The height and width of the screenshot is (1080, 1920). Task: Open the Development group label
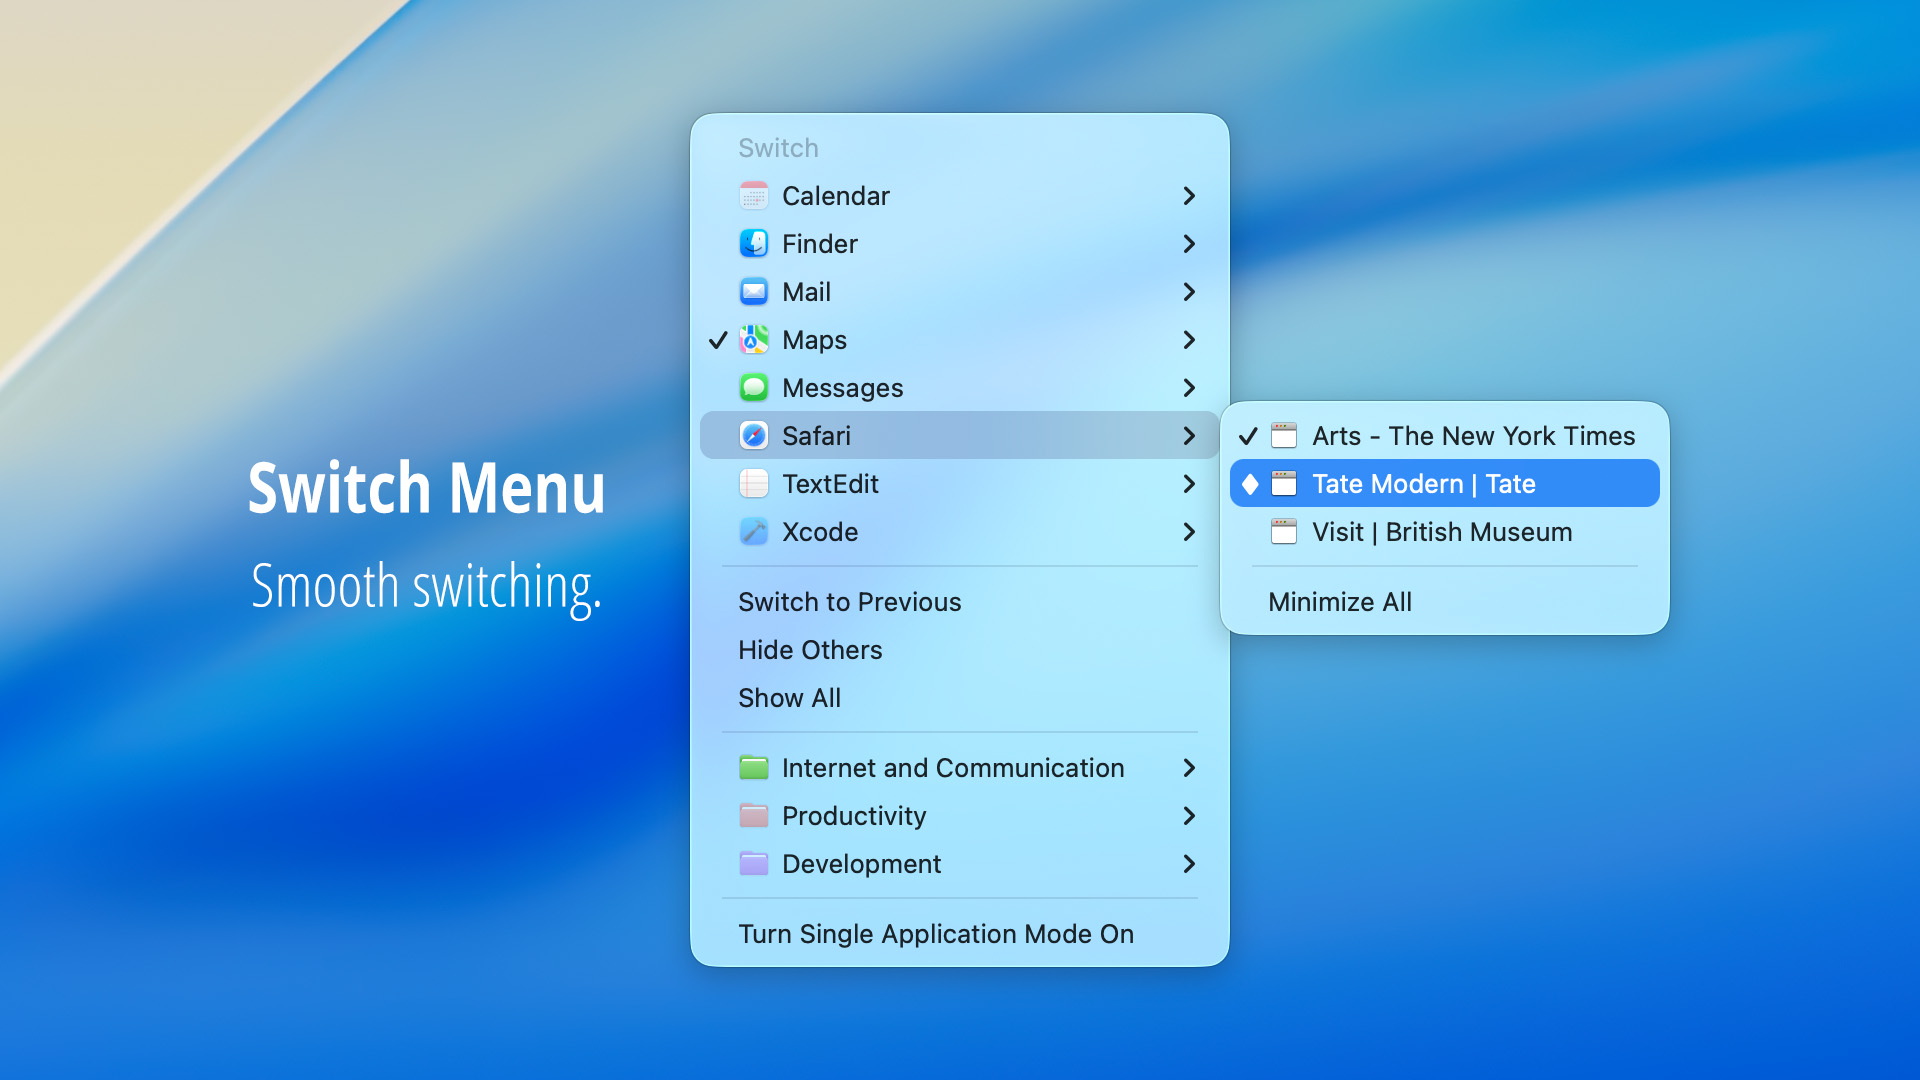[x=862, y=864]
